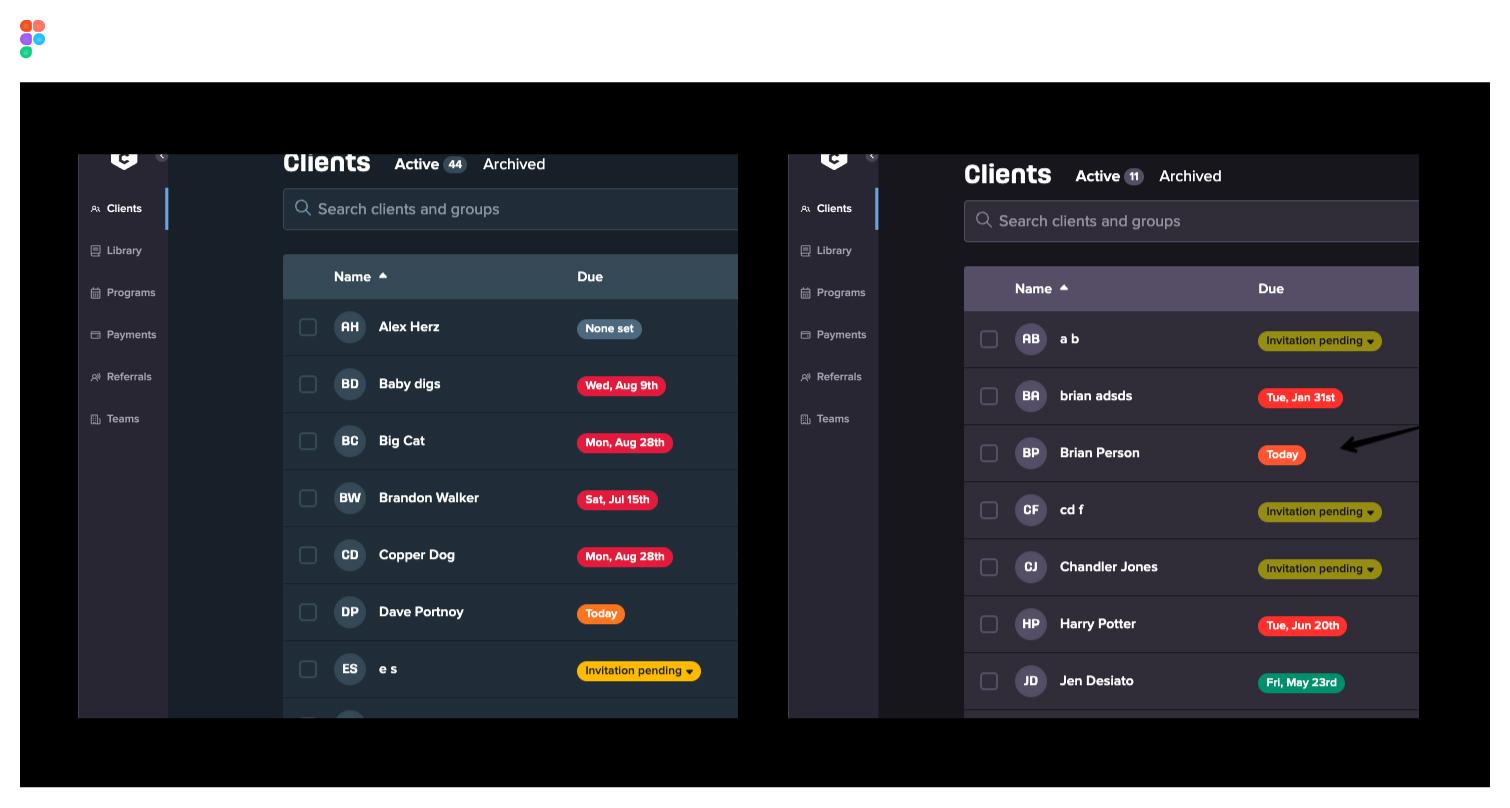
Task: Select the Active 11 tab
Action: [1108, 176]
